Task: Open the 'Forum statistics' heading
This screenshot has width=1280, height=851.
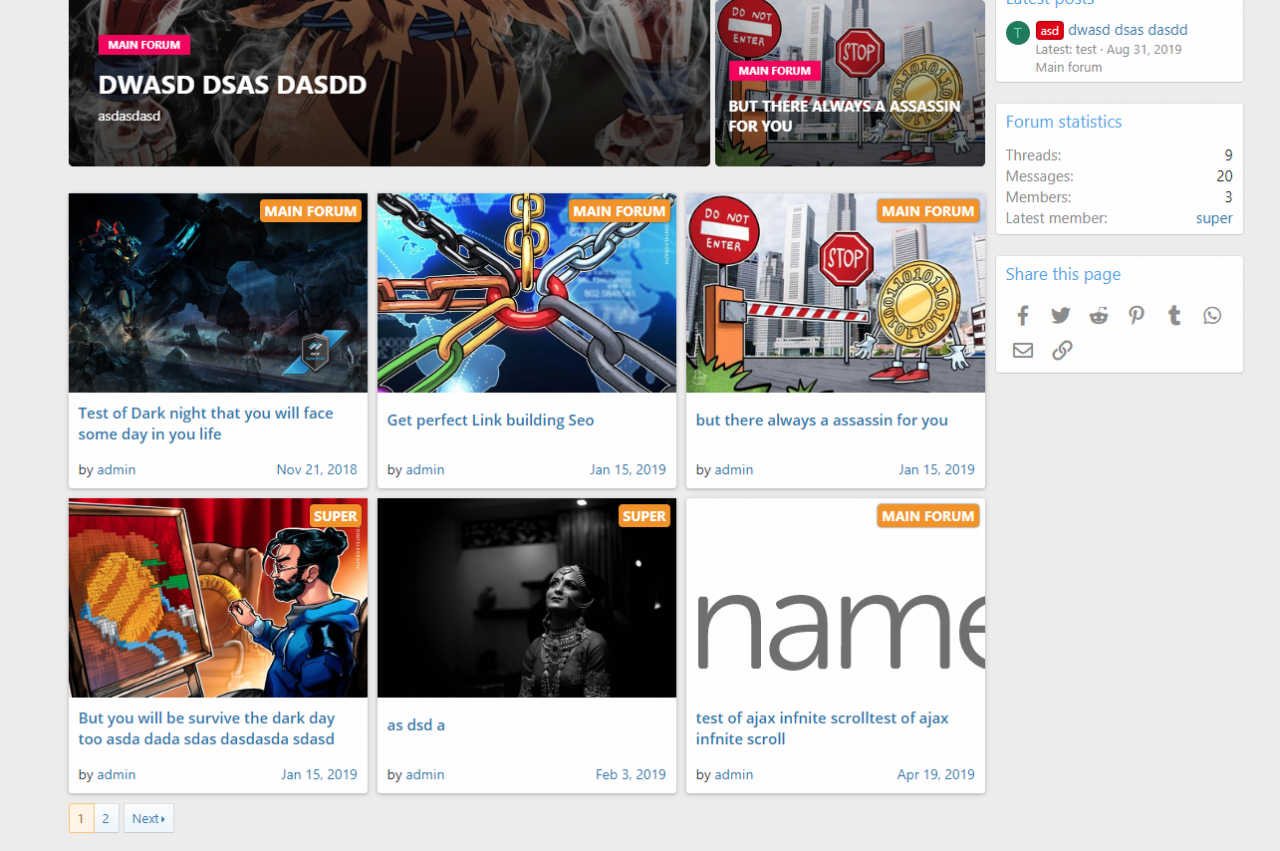Action: pos(1064,122)
